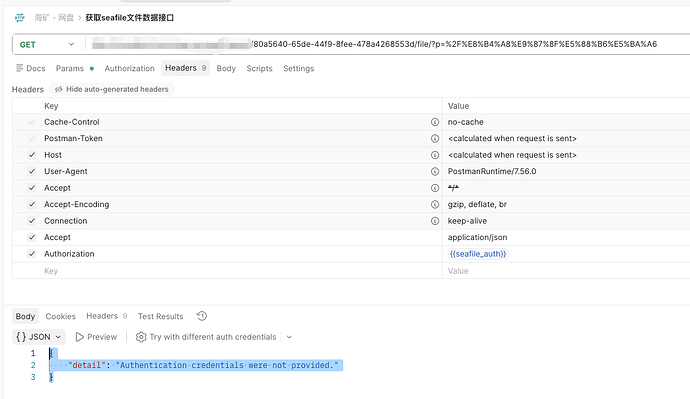Click the info icon on Connection row
Viewport: 690px width, 399px height.
(435, 221)
